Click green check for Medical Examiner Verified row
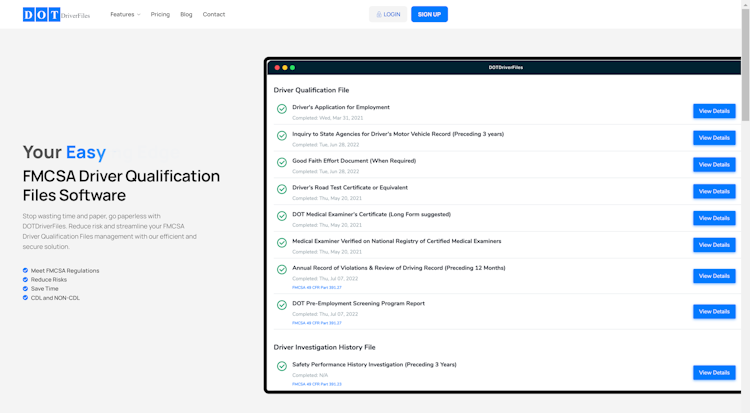Viewport: 750px width, 413px height. point(282,243)
